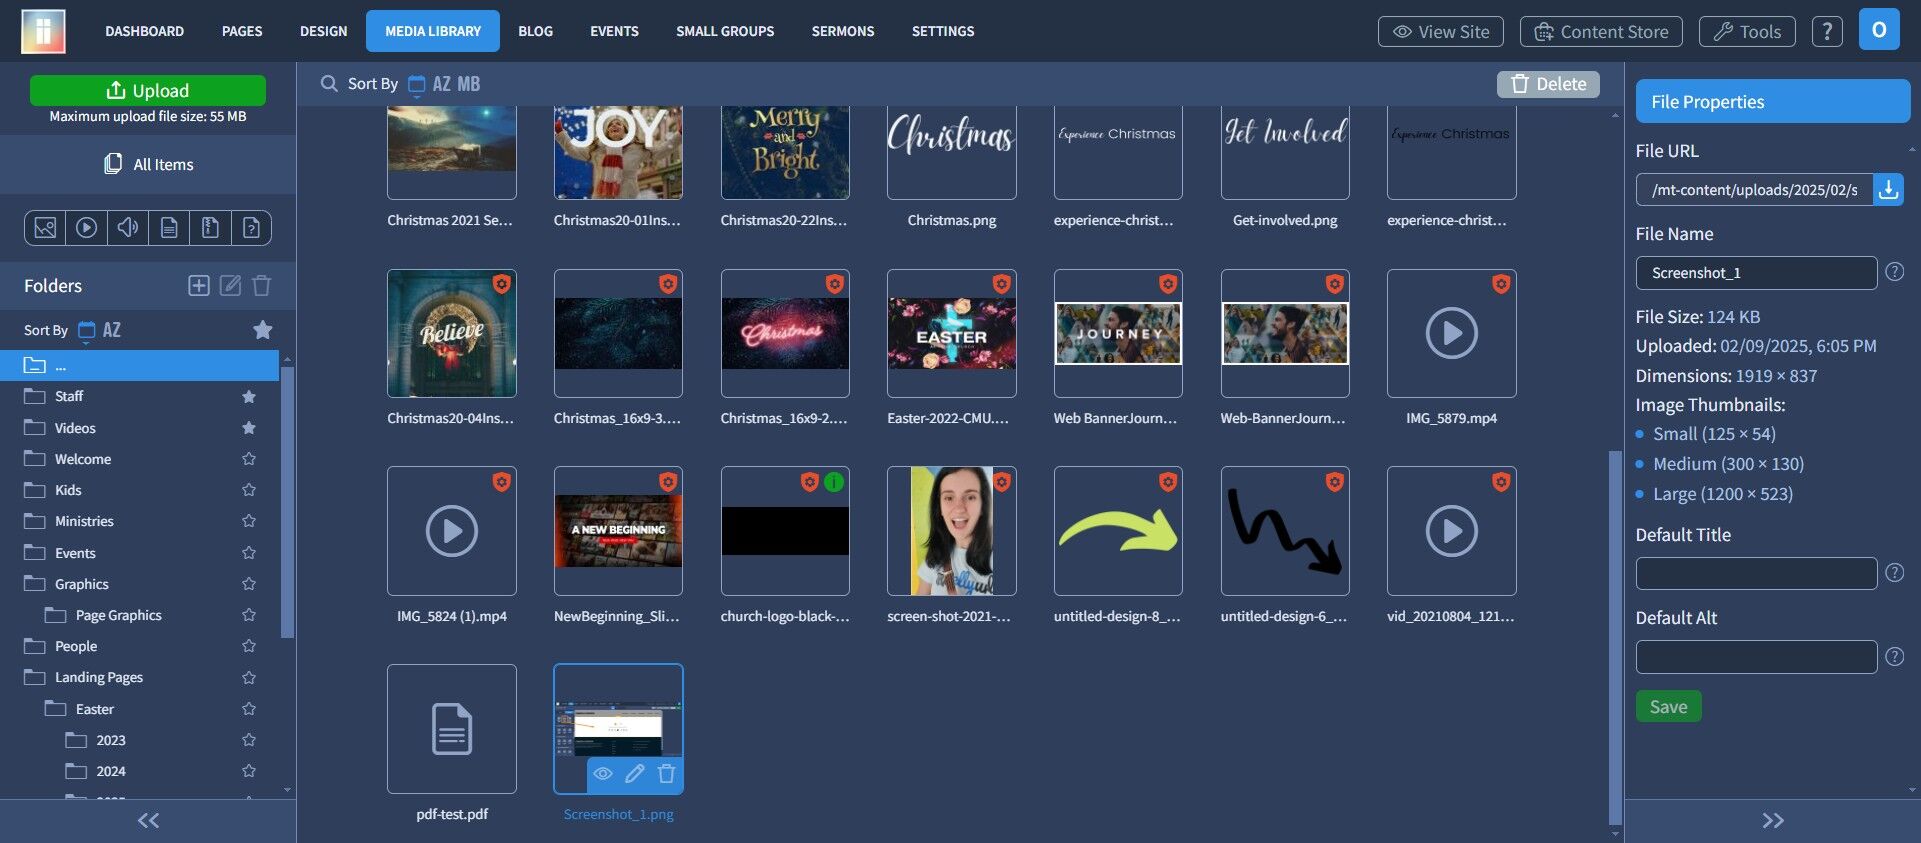Click the green Upload button

click(x=148, y=90)
